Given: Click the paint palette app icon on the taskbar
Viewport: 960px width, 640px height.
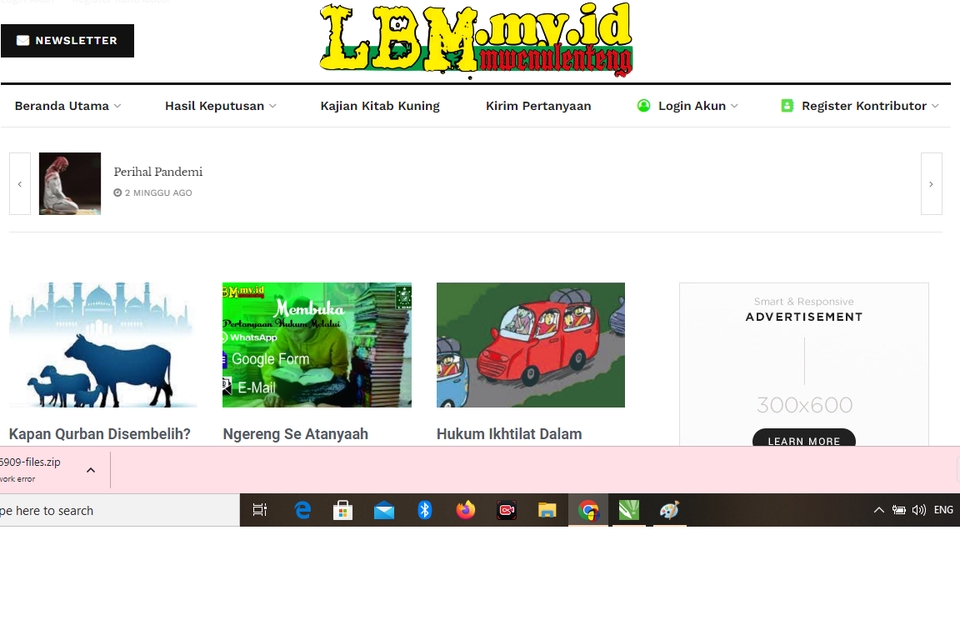Looking at the screenshot, I should [x=668, y=510].
